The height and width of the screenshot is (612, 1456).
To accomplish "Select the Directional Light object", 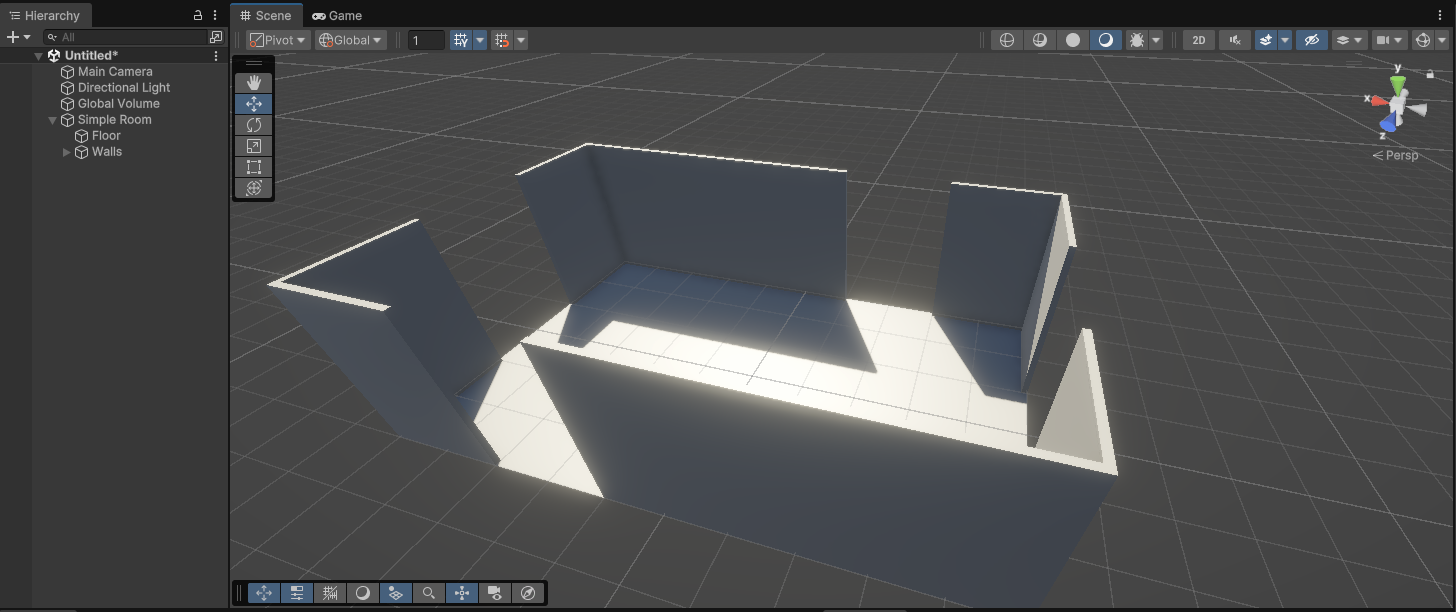I will point(122,87).
